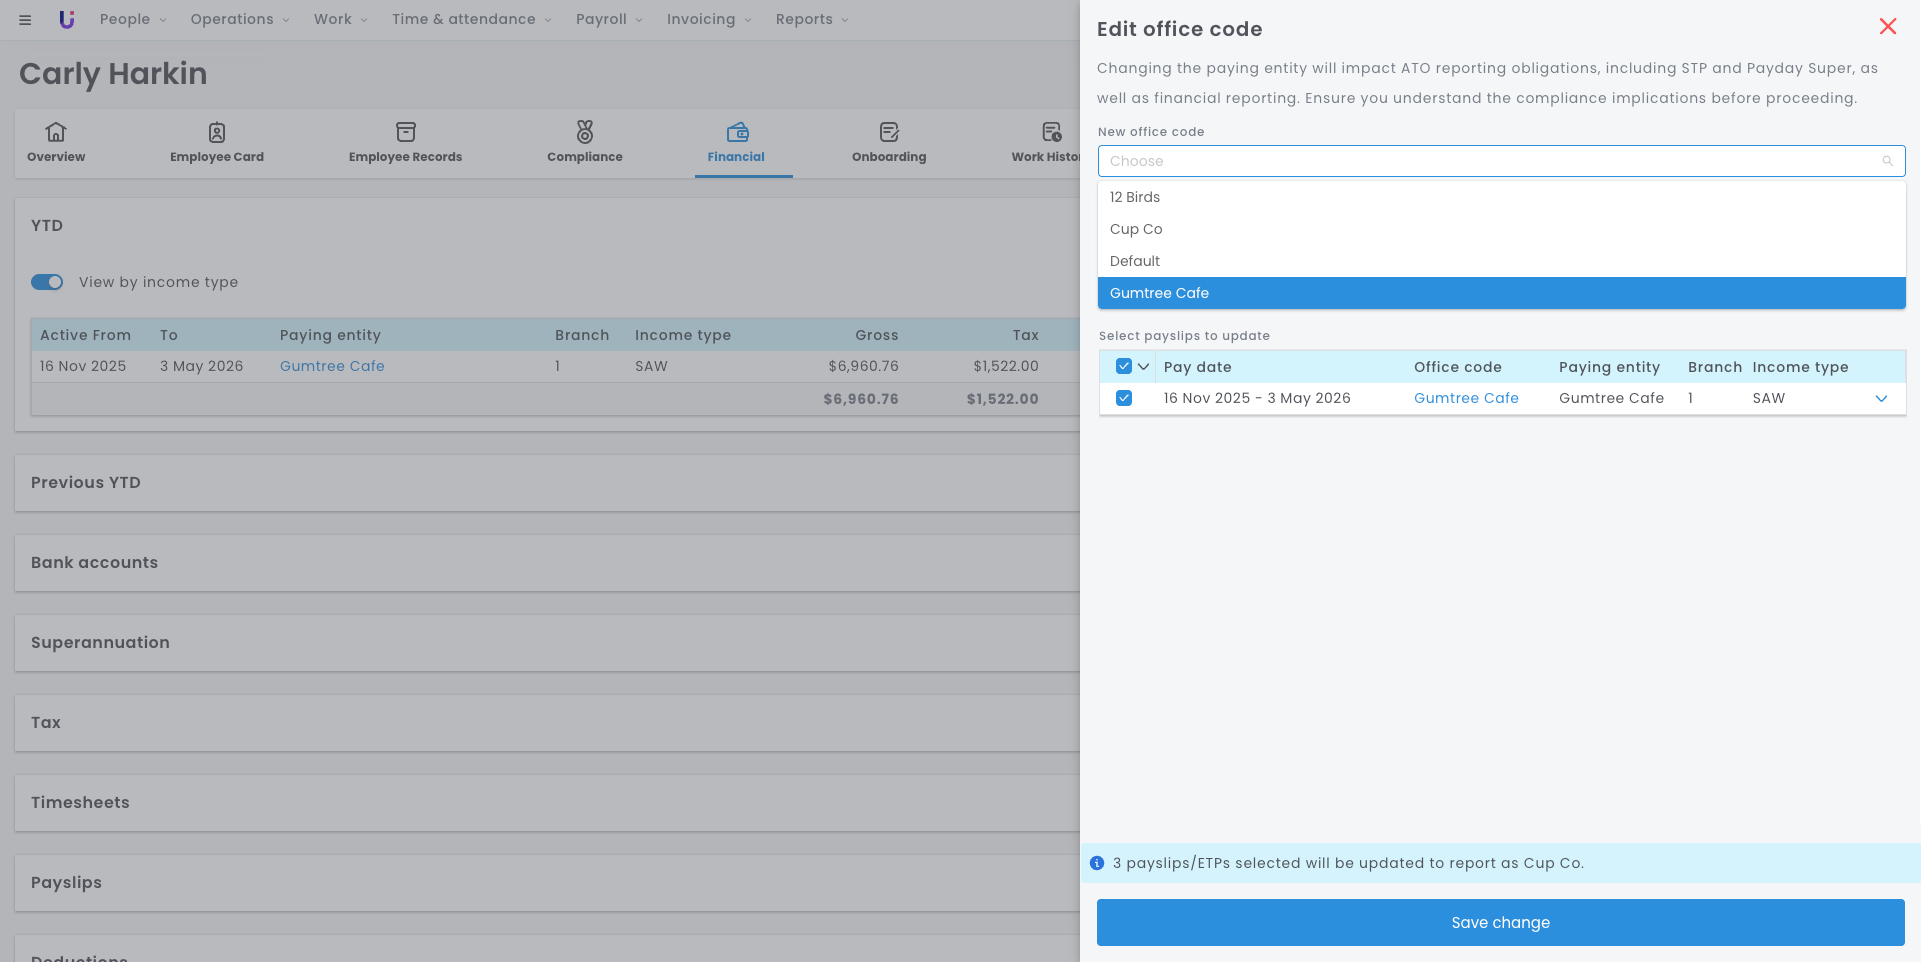Open Gumtree Cafe link in YTD table
The height and width of the screenshot is (962, 1921).
(x=332, y=366)
